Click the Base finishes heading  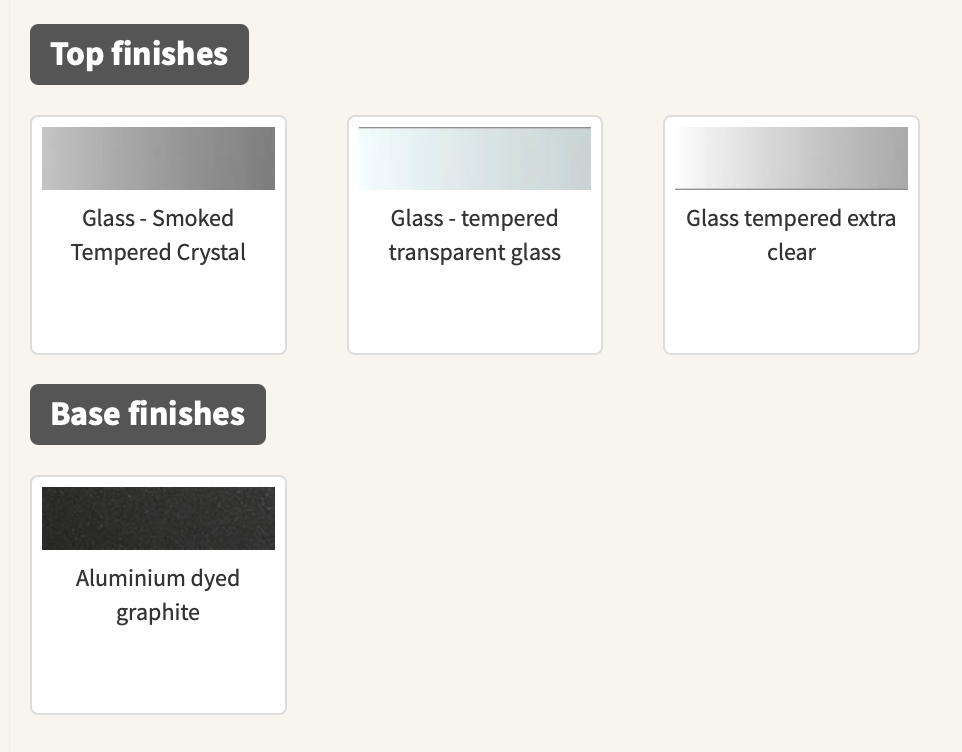coord(148,414)
